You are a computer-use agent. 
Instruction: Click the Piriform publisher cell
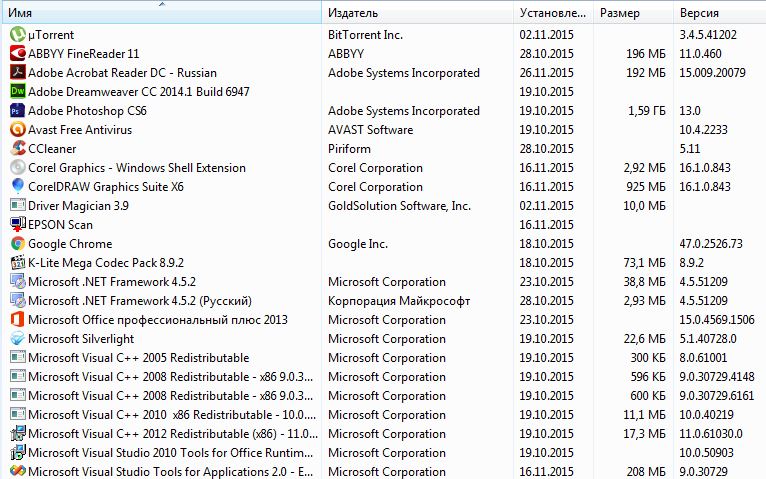click(349, 148)
